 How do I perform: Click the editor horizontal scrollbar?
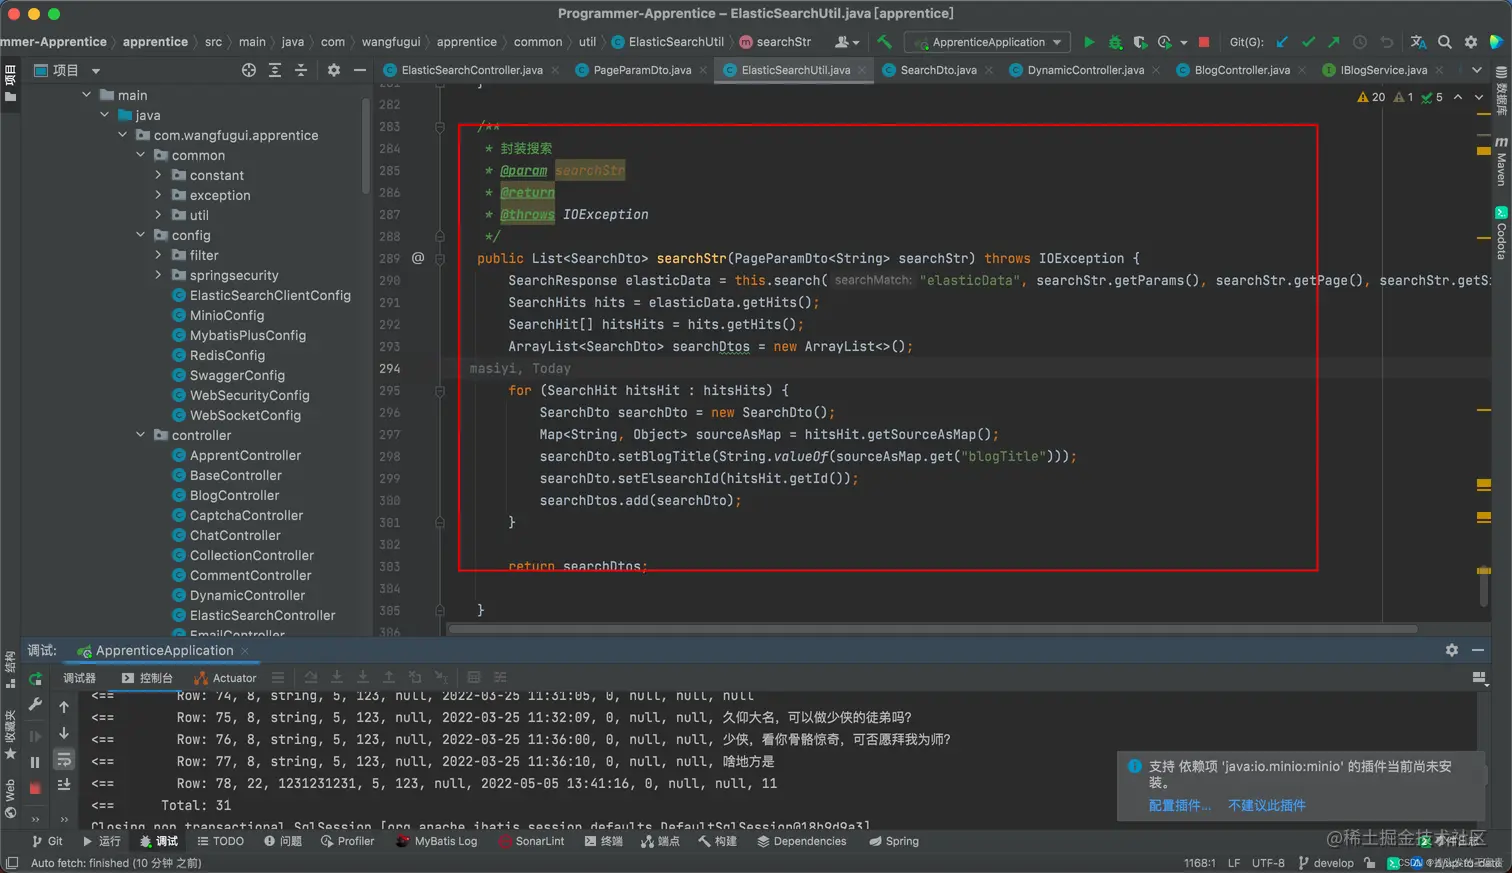click(932, 629)
